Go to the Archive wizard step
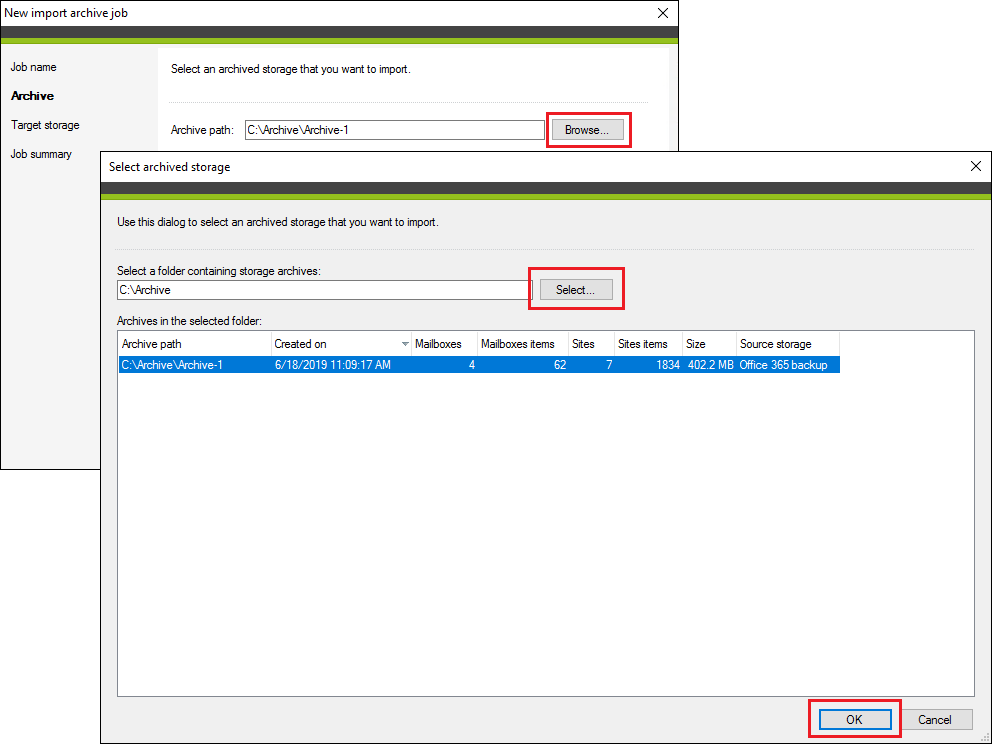This screenshot has height=744, width=992. click(32, 96)
